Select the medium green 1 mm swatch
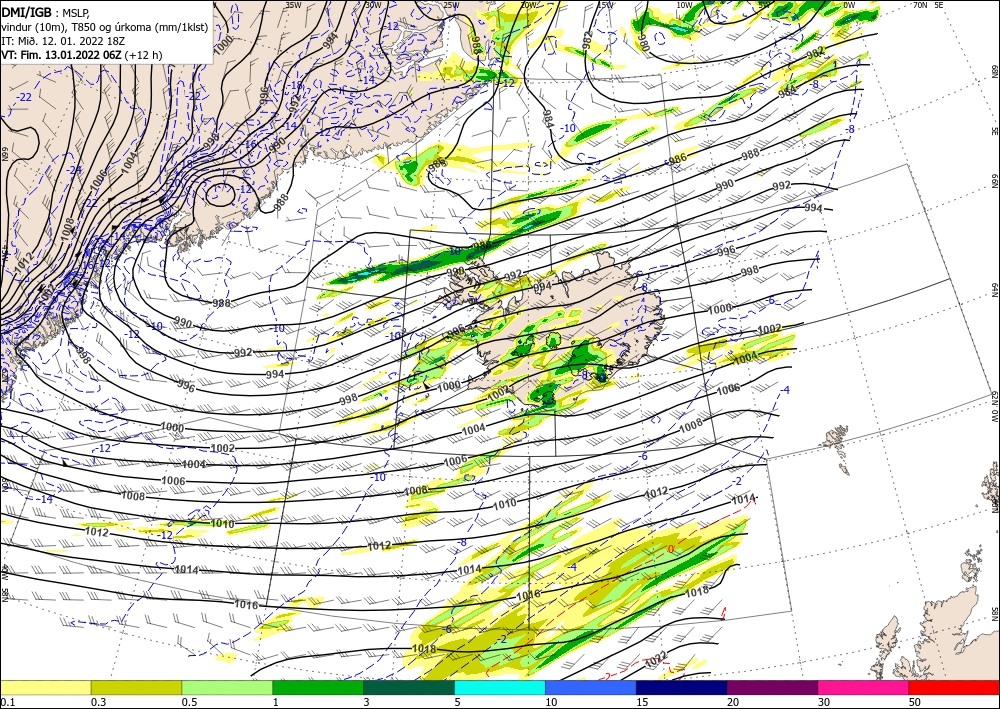1000x709 pixels. click(318, 688)
